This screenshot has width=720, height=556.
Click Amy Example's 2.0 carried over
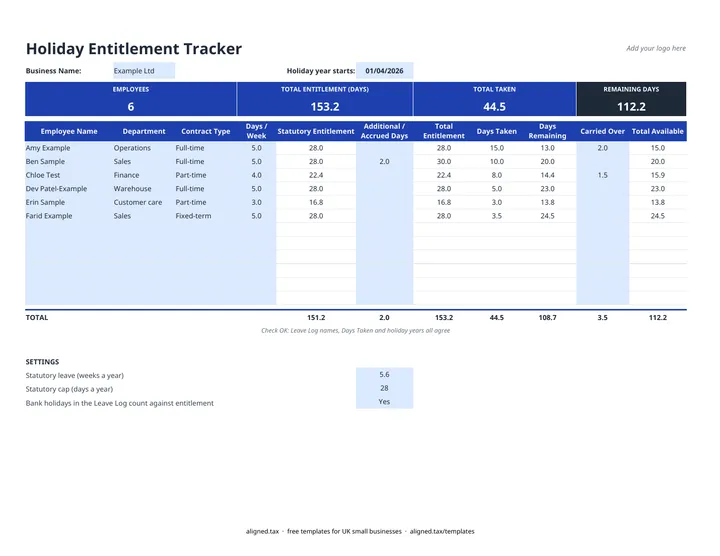pos(602,148)
